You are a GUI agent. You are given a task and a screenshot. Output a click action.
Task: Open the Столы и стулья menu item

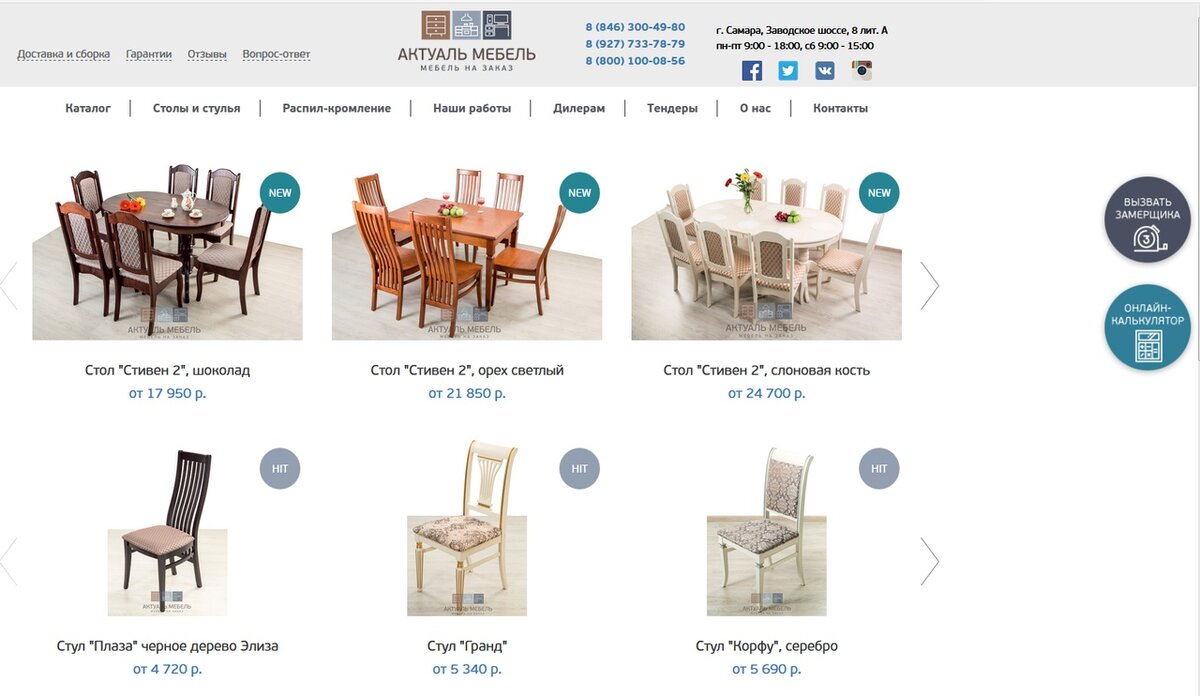click(196, 108)
